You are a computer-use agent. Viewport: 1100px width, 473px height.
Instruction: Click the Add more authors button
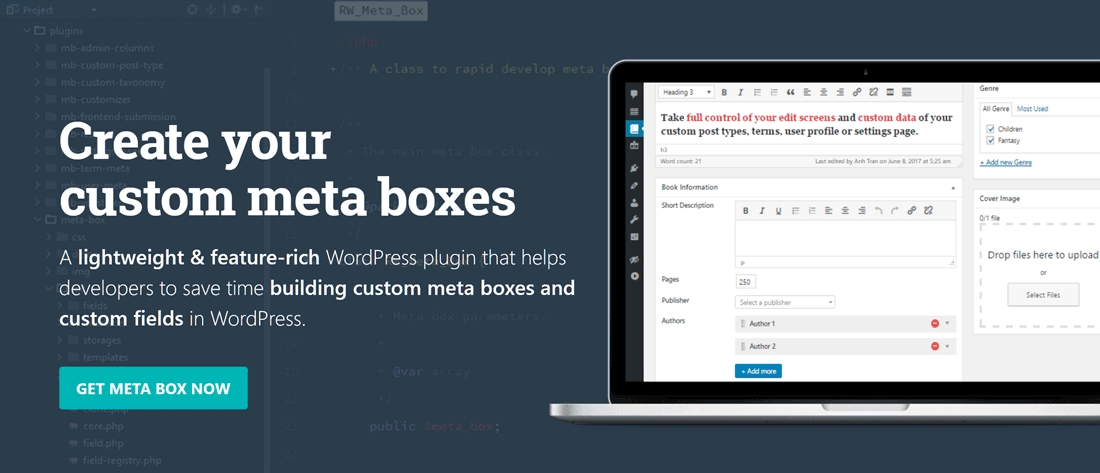tap(758, 371)
